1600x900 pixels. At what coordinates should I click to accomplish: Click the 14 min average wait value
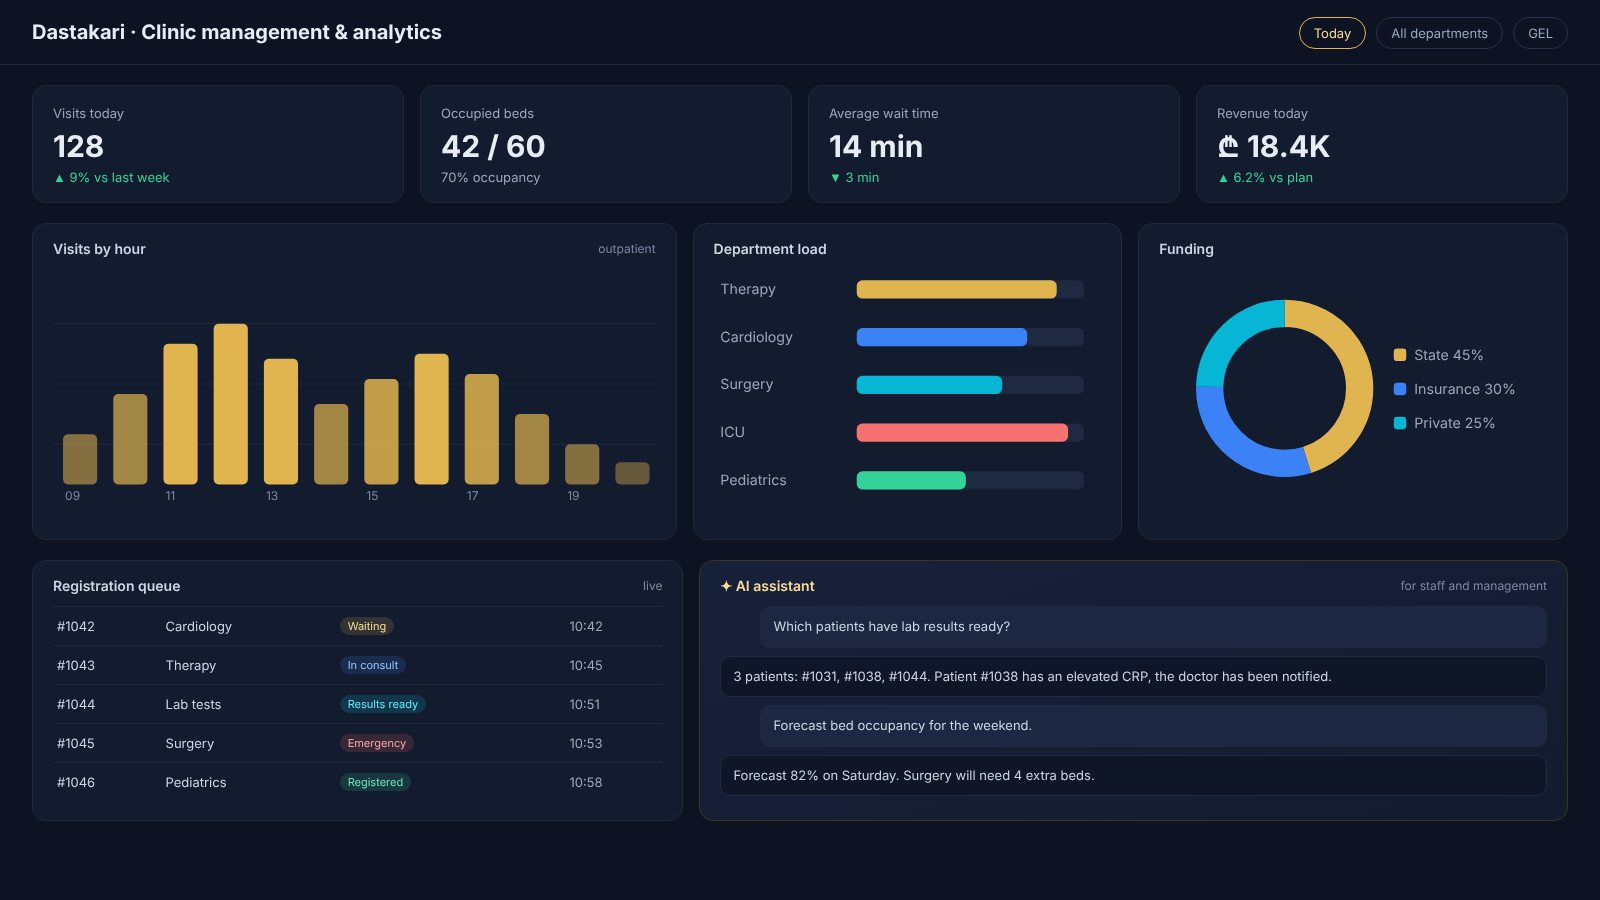pos(876,147)
